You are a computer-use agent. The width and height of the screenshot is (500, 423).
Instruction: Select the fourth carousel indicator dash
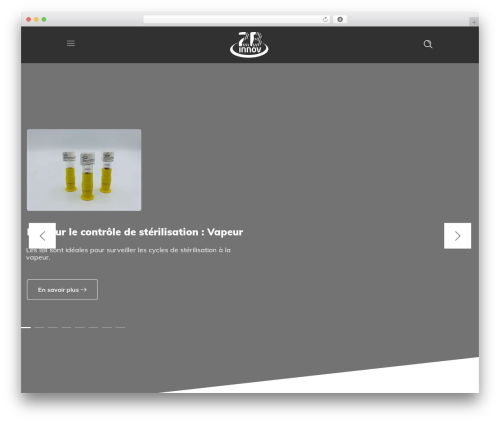click(x=66, y=327)
